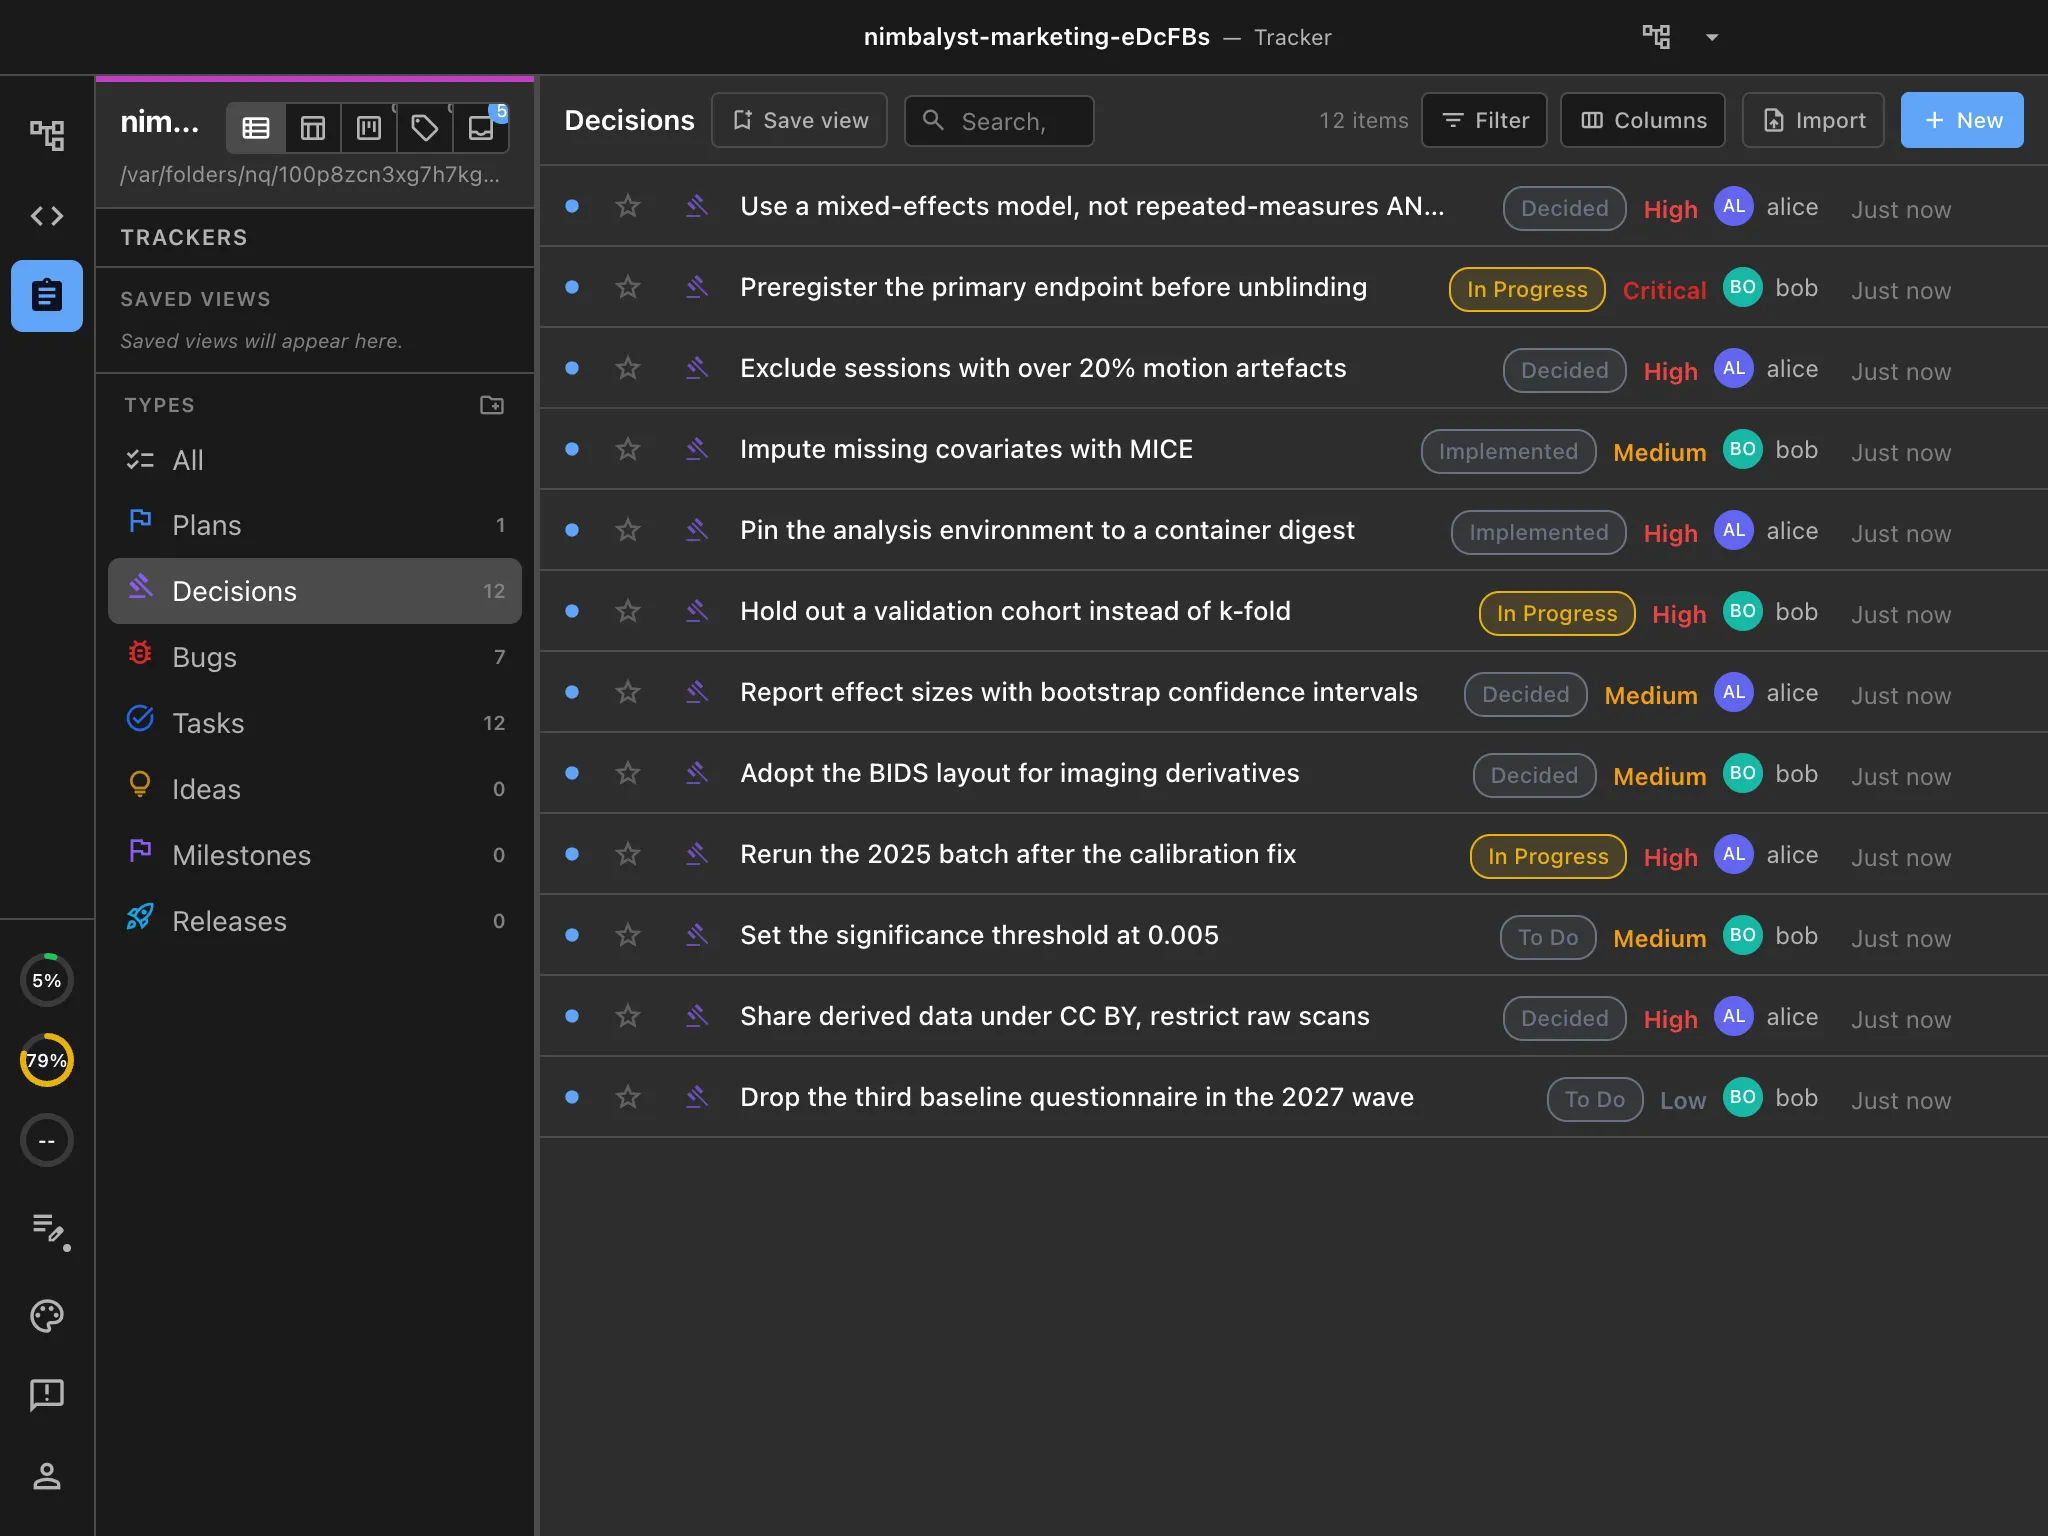Click blue unread dot on Rerun 2025 batch row
The height and width of the screenshot is (1536, 2048).
coord(572,854)
